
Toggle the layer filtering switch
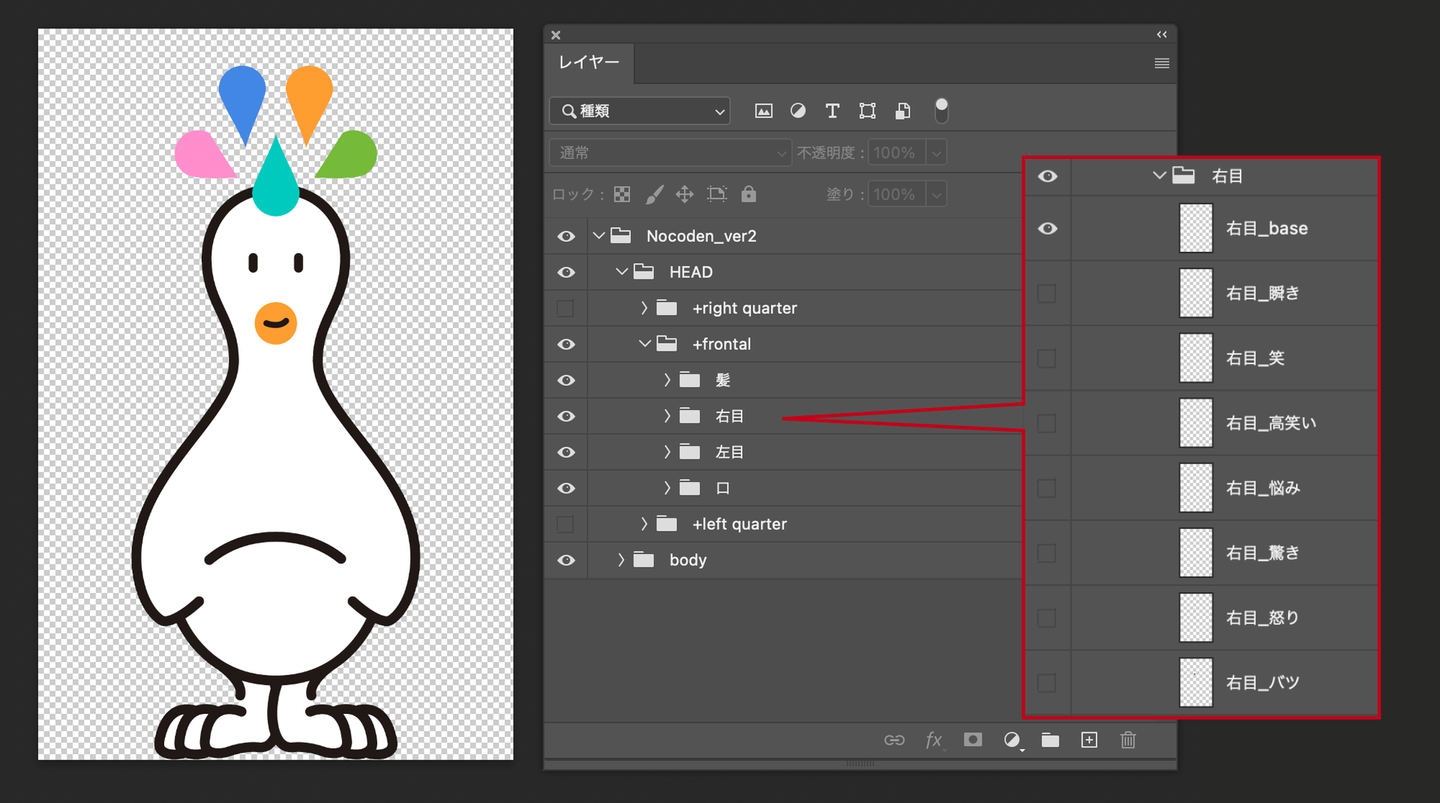tap(941, 111)
